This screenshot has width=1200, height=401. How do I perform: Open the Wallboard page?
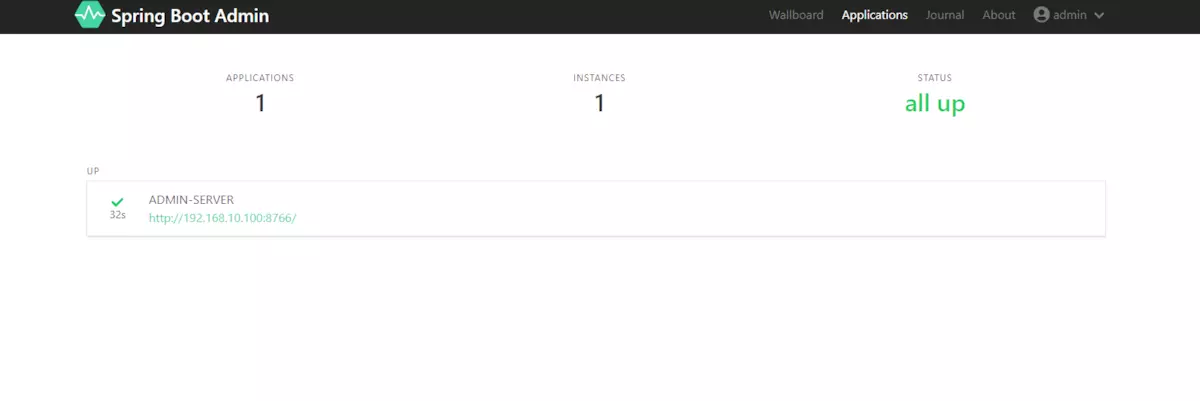(796, 15)
